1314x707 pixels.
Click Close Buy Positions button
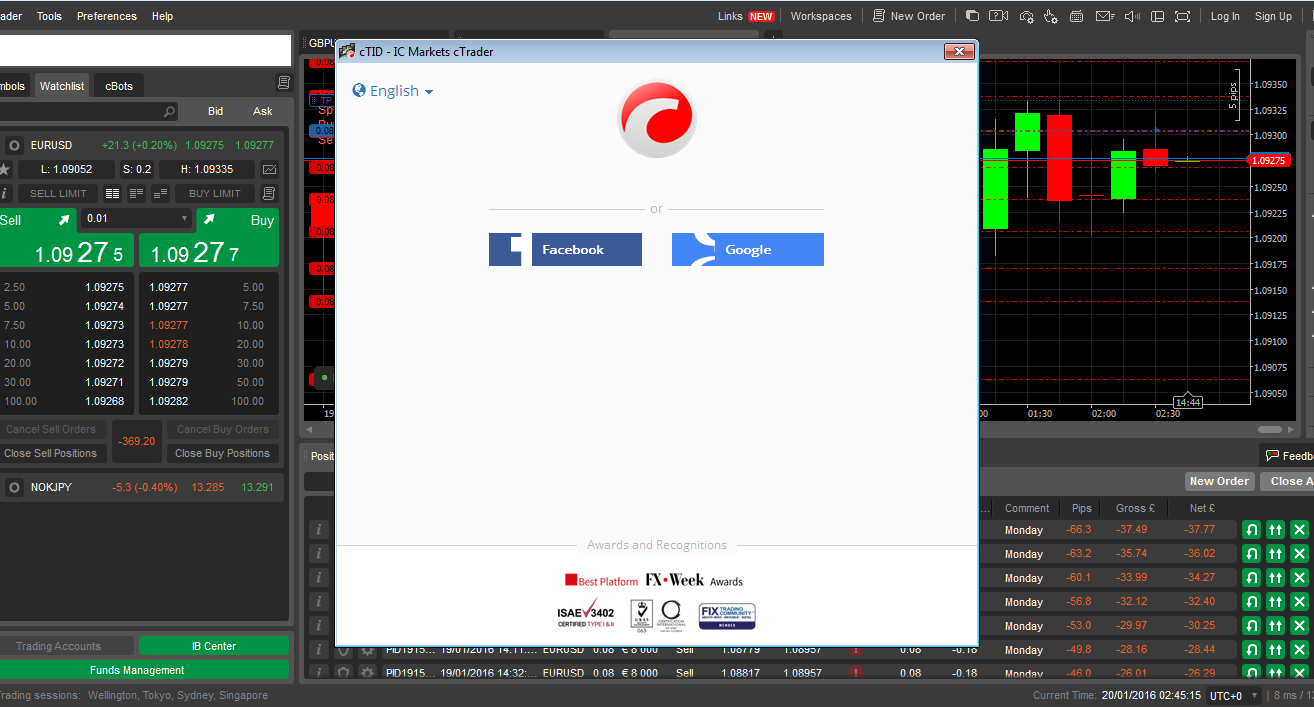tap(222, 453)
